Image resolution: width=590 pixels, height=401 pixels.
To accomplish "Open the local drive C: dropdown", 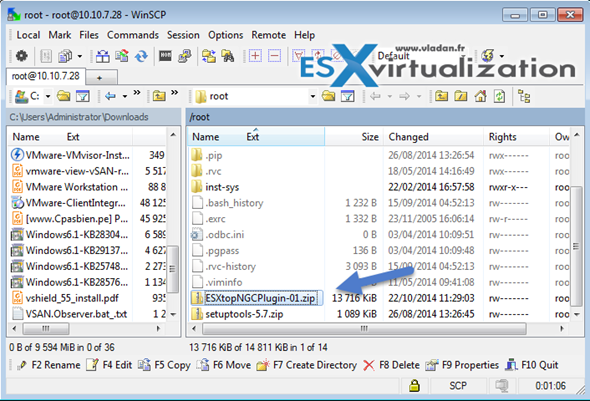I will [x=48, y=97].
